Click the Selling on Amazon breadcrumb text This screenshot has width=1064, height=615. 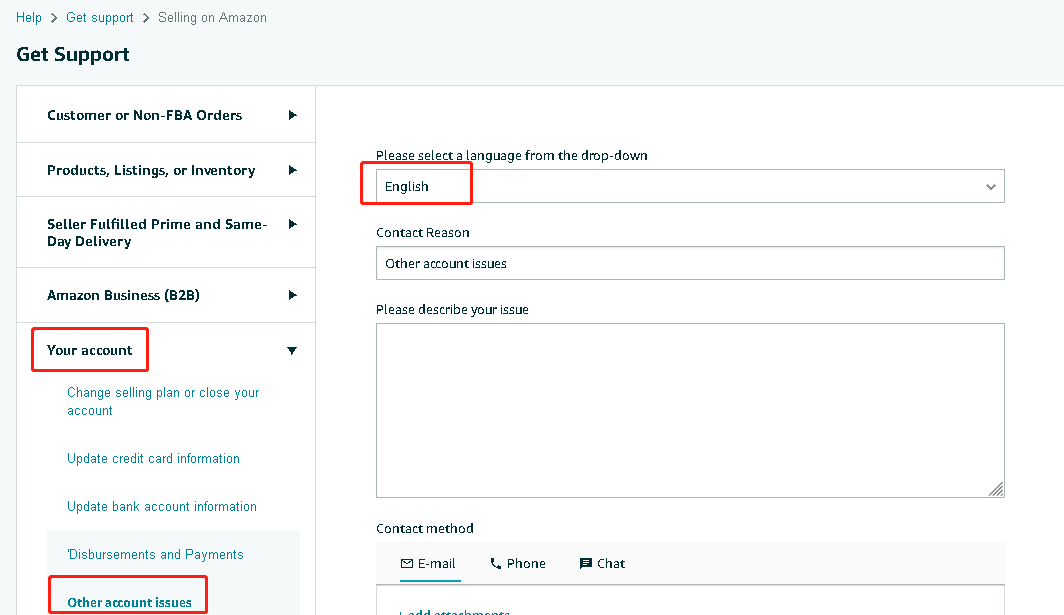click(x=212, y=18)
